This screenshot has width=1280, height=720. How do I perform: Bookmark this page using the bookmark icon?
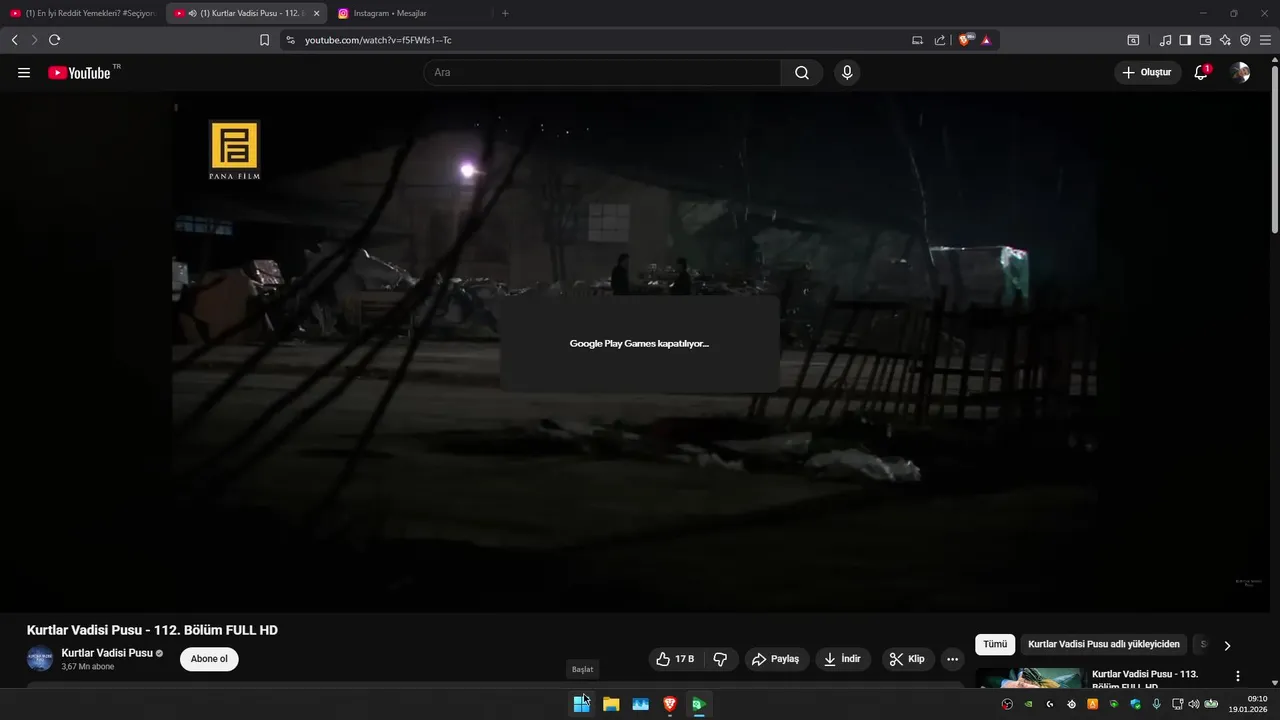coord(264,40)
